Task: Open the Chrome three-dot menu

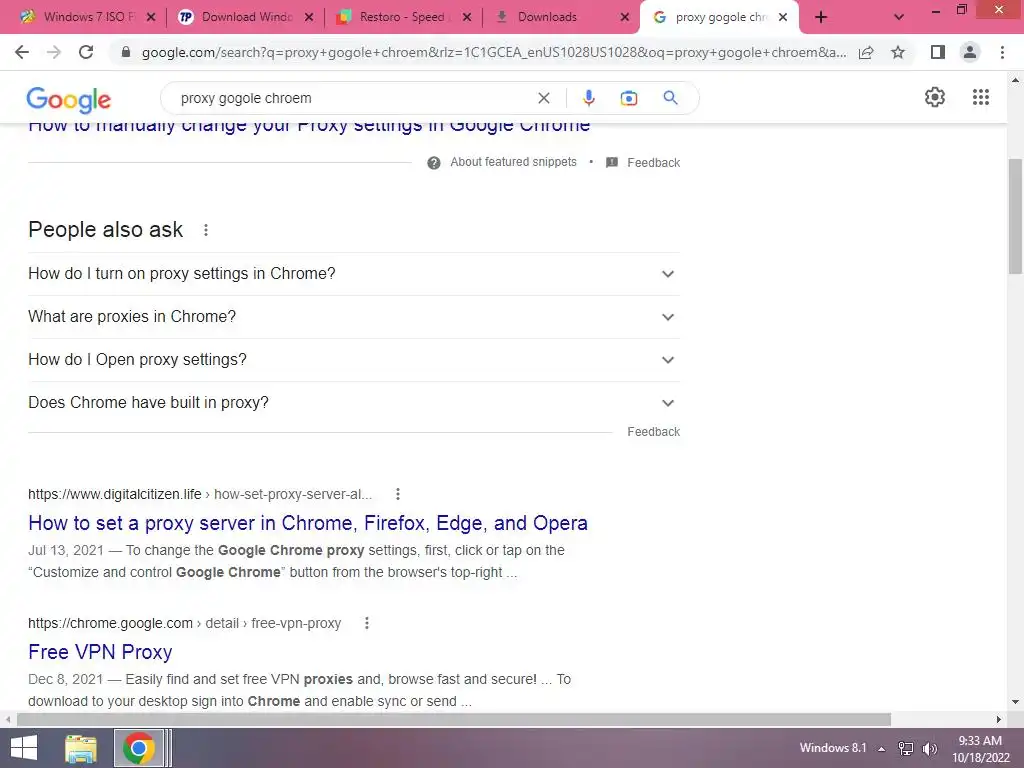Action: pos(1002,52)
